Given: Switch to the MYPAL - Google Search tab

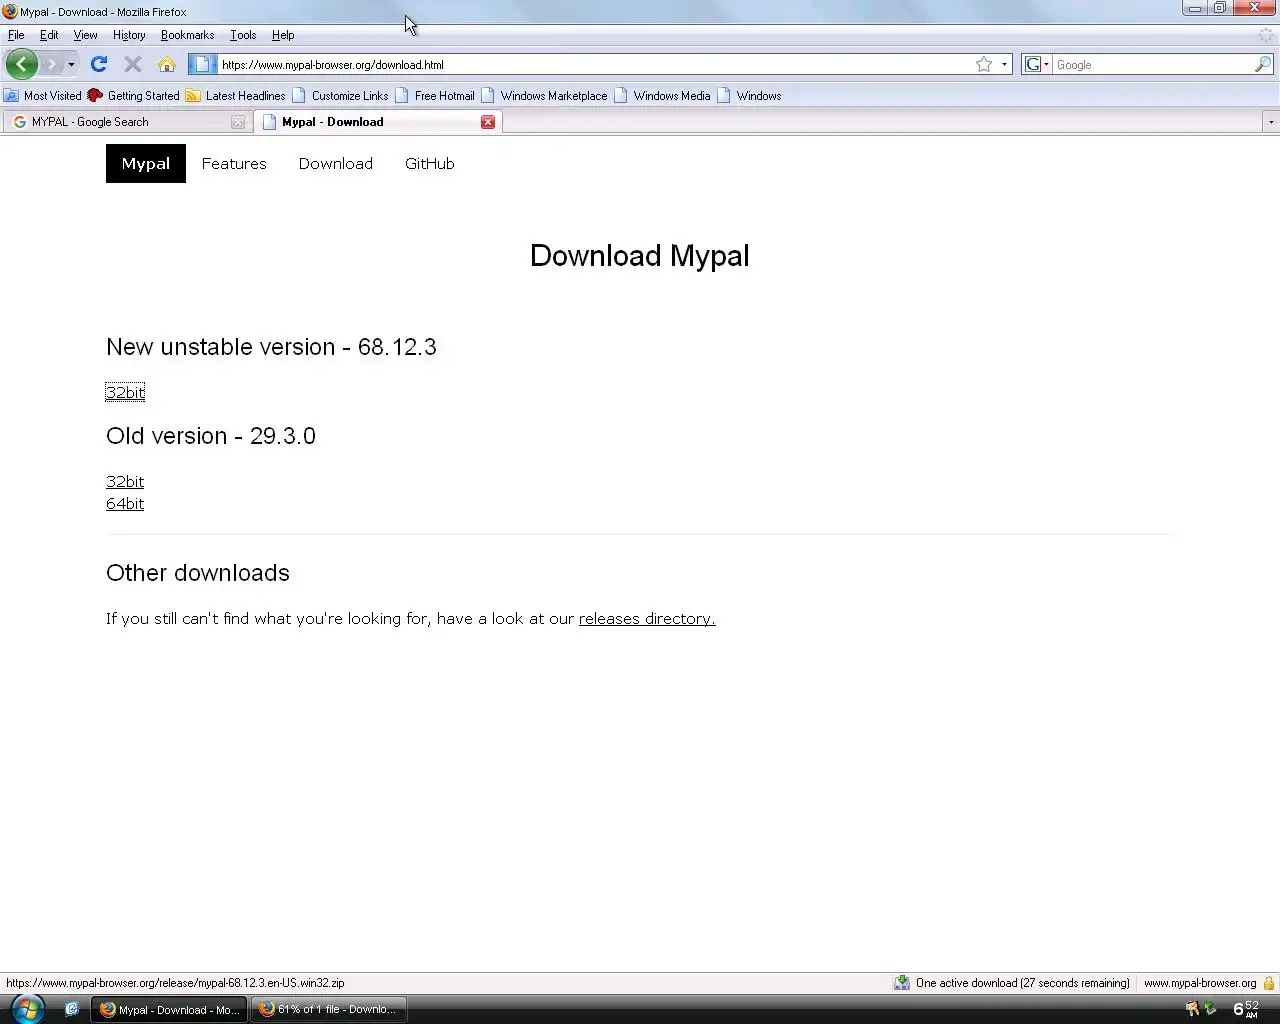Looking at the screenshot, I should click(x=127, y=122).
